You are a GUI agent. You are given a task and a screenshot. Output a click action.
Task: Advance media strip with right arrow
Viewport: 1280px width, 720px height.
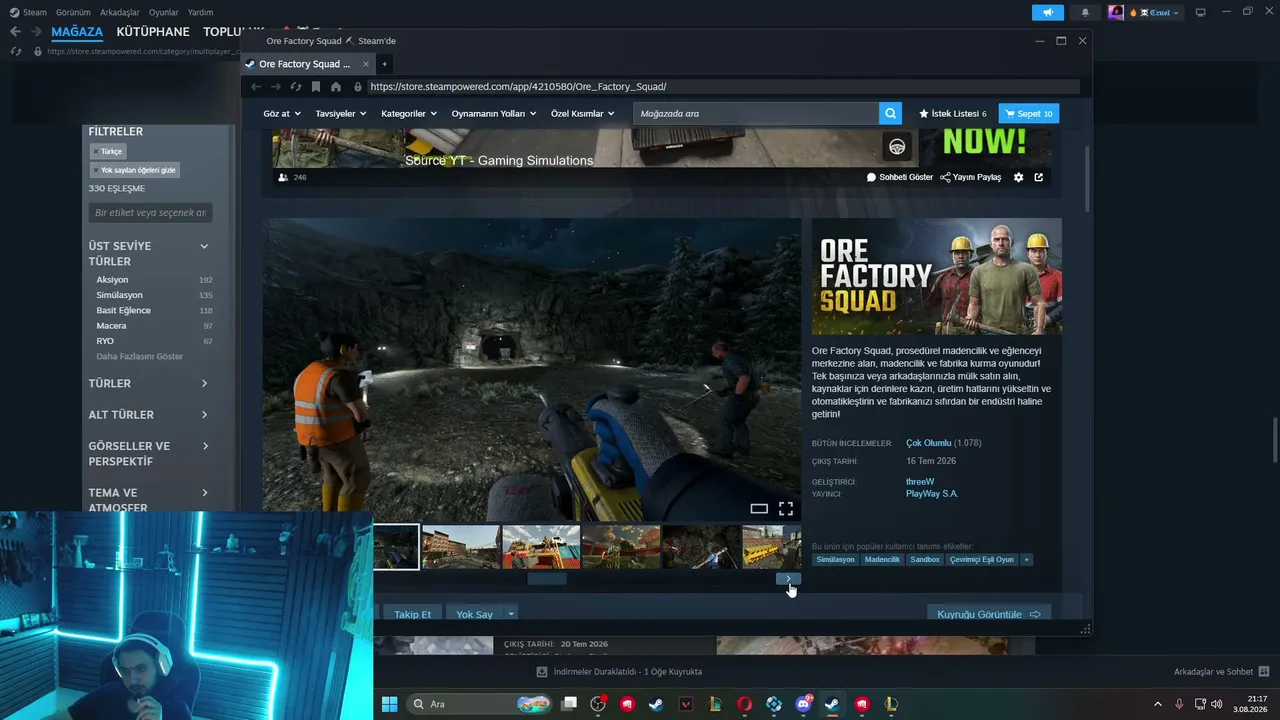[788, 579]
